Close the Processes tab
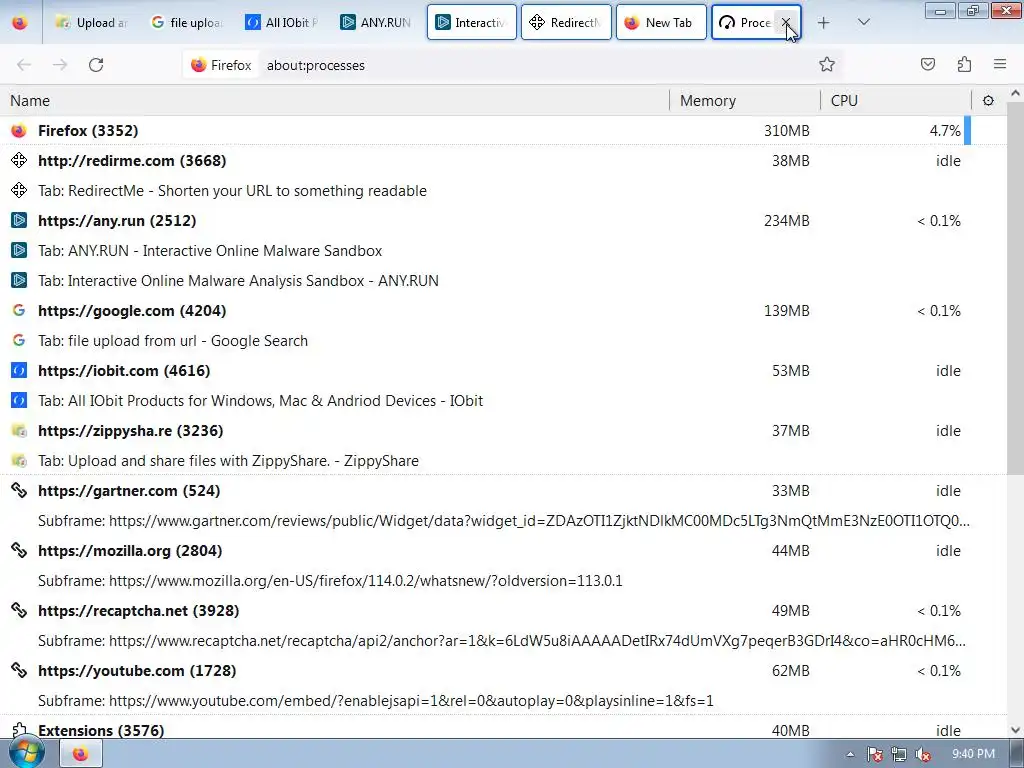 click(x=786, y=22)
